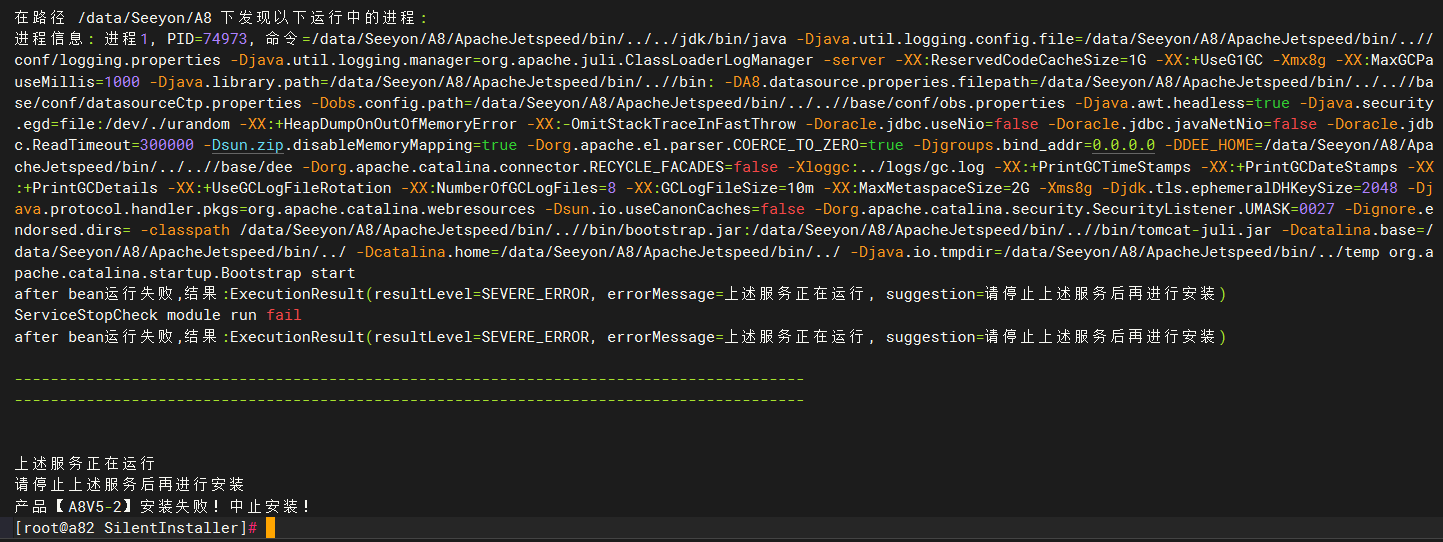Click the upper green dashed separator line
1443x542 pixels.
[x=409, y=379]
